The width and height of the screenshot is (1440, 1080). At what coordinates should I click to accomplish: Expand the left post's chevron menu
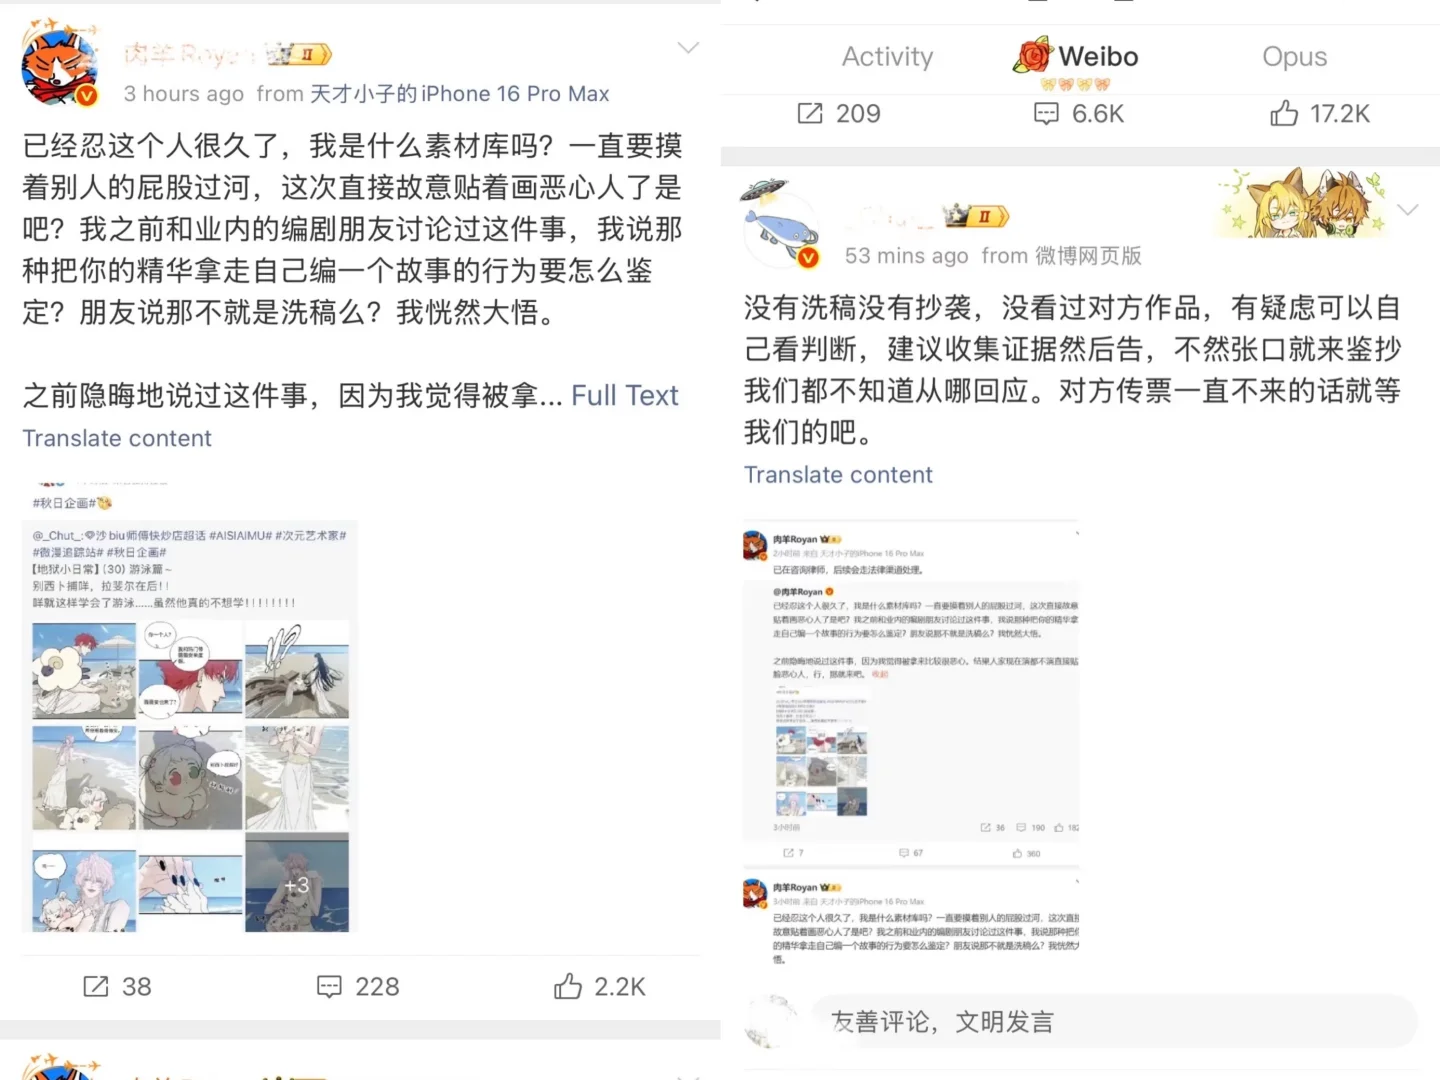coord(688,47)
